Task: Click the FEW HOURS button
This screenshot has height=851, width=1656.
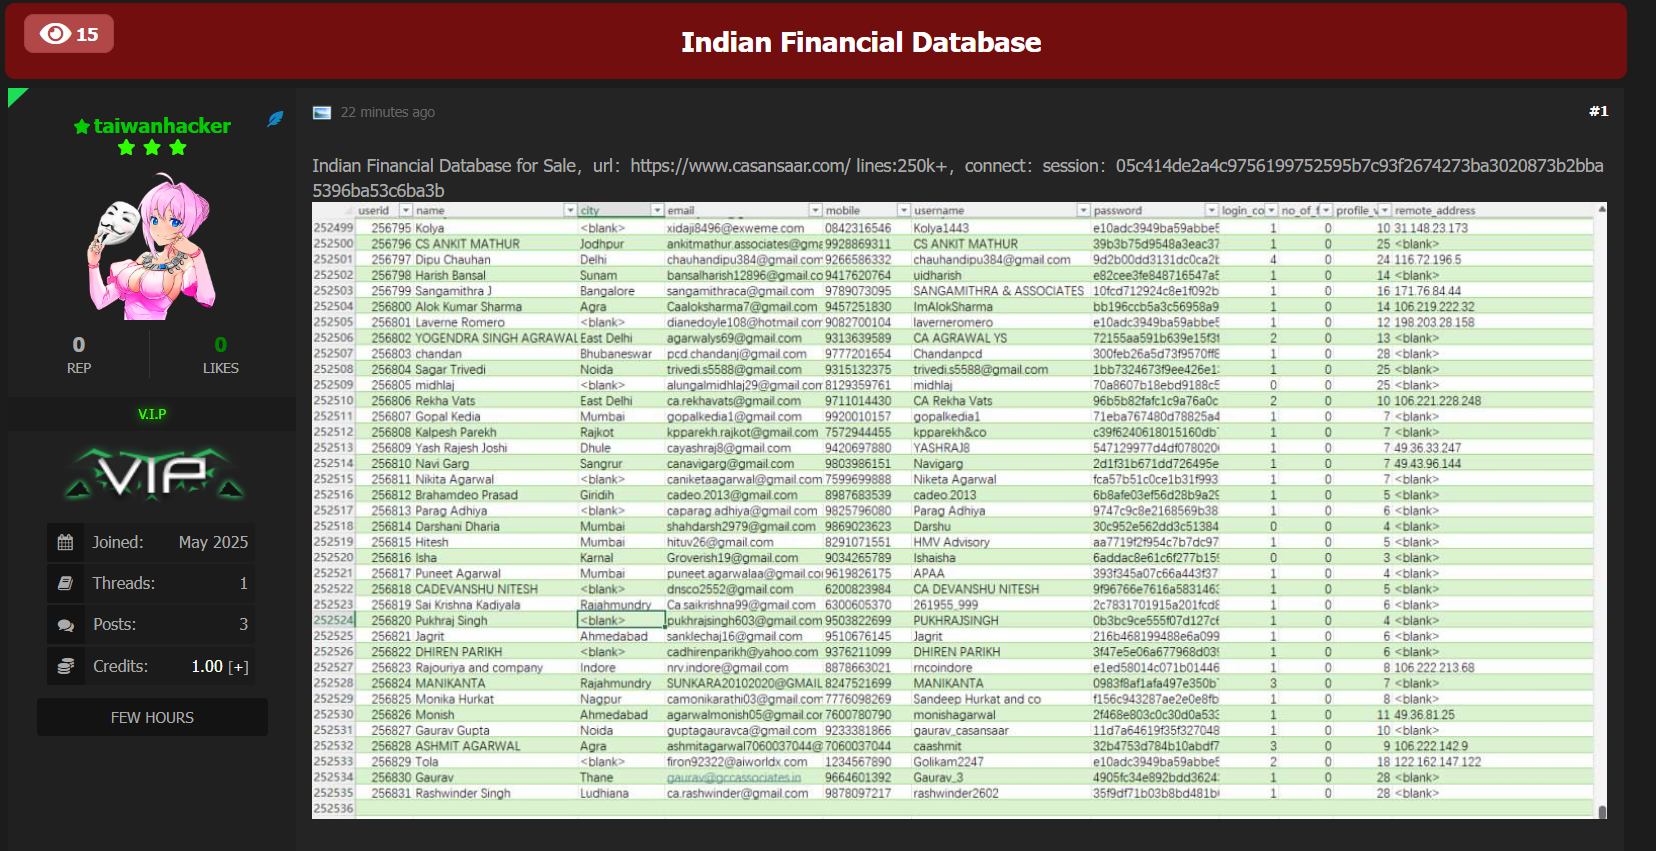Action: point(152,717)
